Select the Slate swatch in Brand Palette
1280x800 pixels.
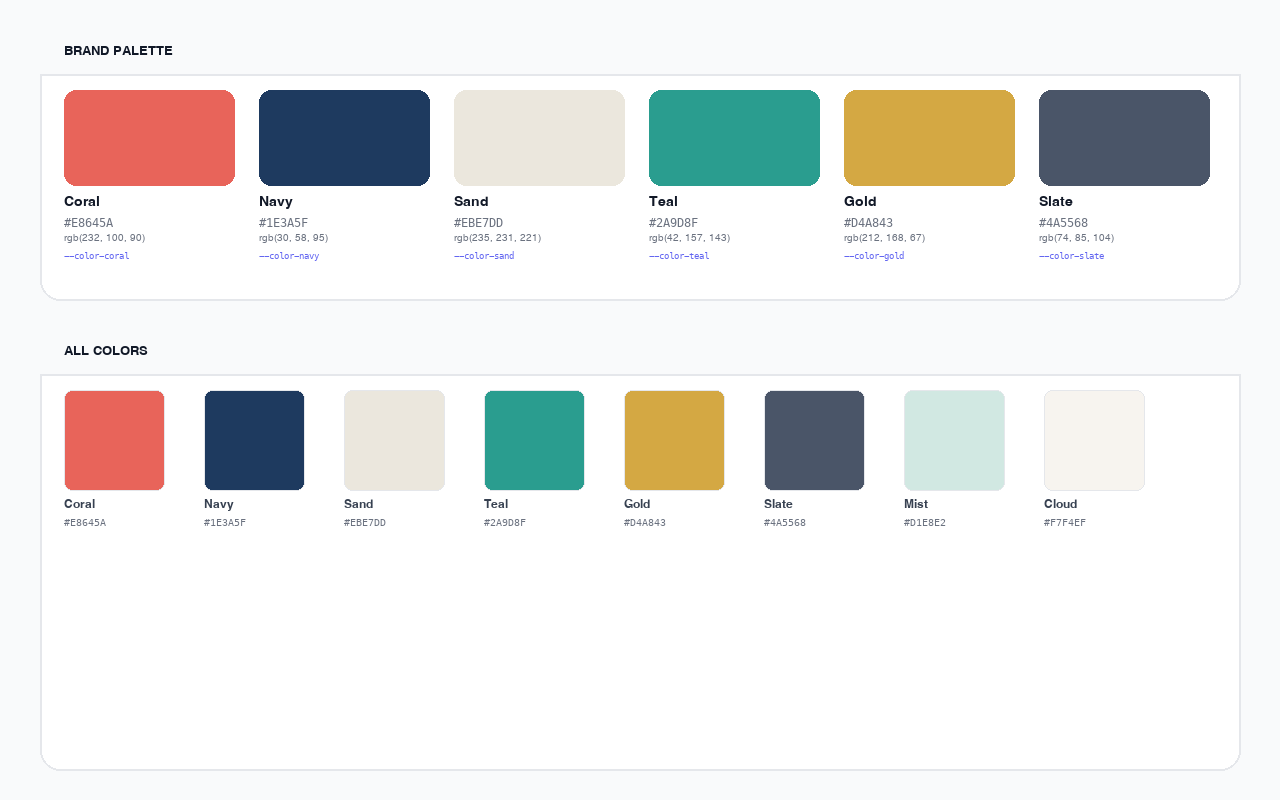(1124, 137)
